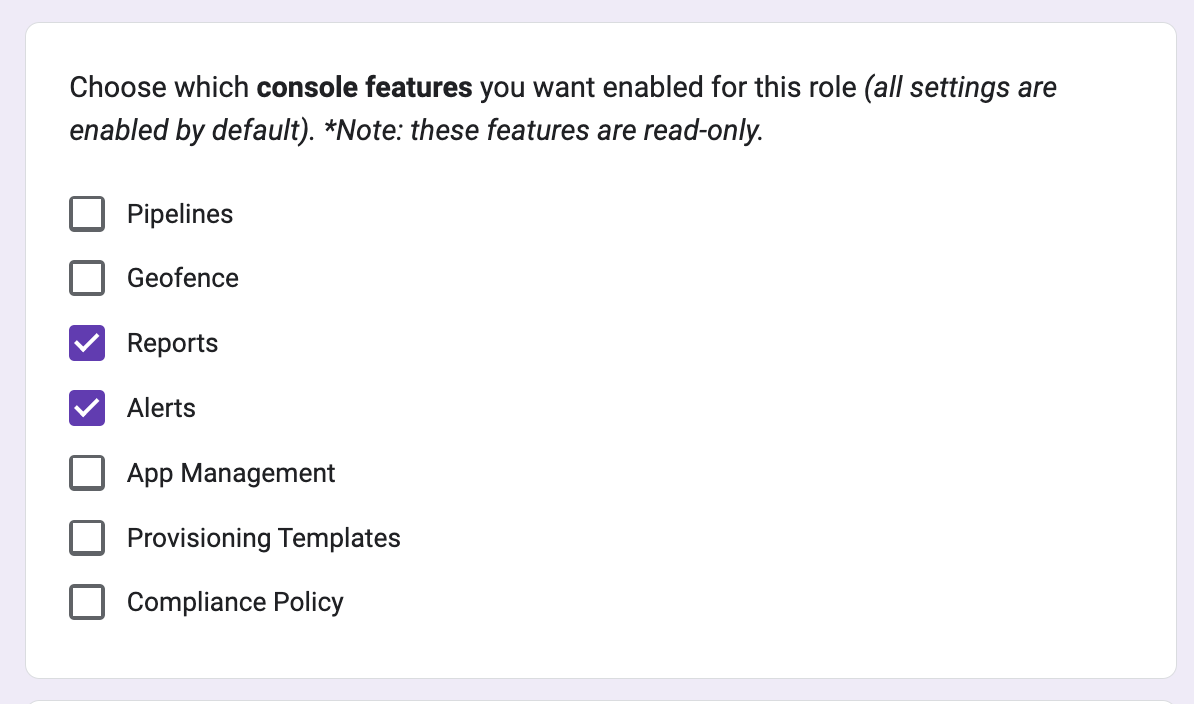Image resolution: width=1194 pixels, height=704 pixels.
Task: Click the "enabled by default" italic phrase
Action: pos(187,130)
